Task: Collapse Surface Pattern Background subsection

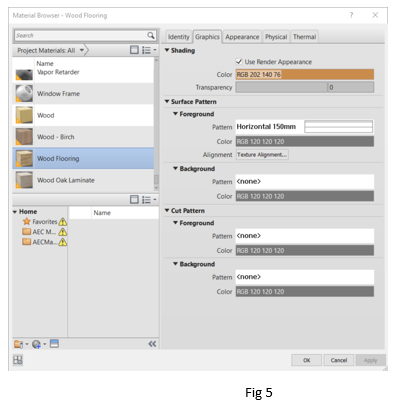Action: click(175, 168)
